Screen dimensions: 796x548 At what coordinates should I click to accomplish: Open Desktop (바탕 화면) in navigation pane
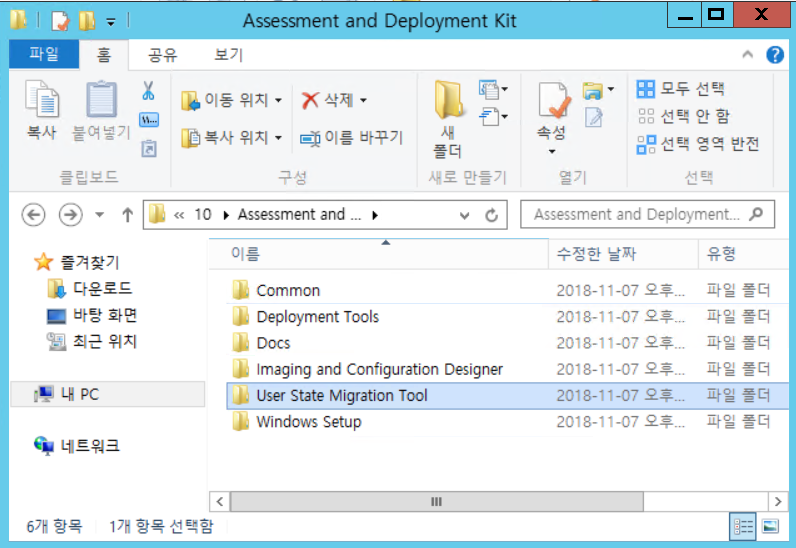[92, 315]
